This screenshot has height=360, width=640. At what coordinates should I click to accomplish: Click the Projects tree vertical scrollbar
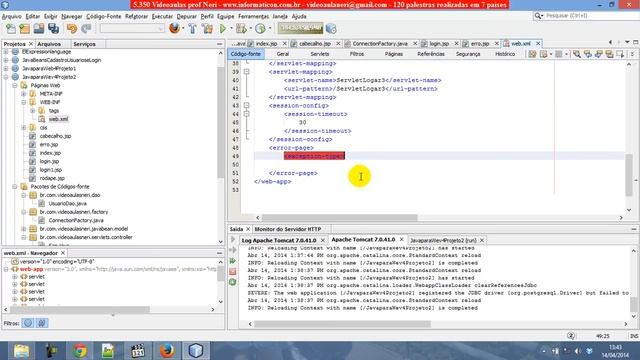[x=221, y=122]
